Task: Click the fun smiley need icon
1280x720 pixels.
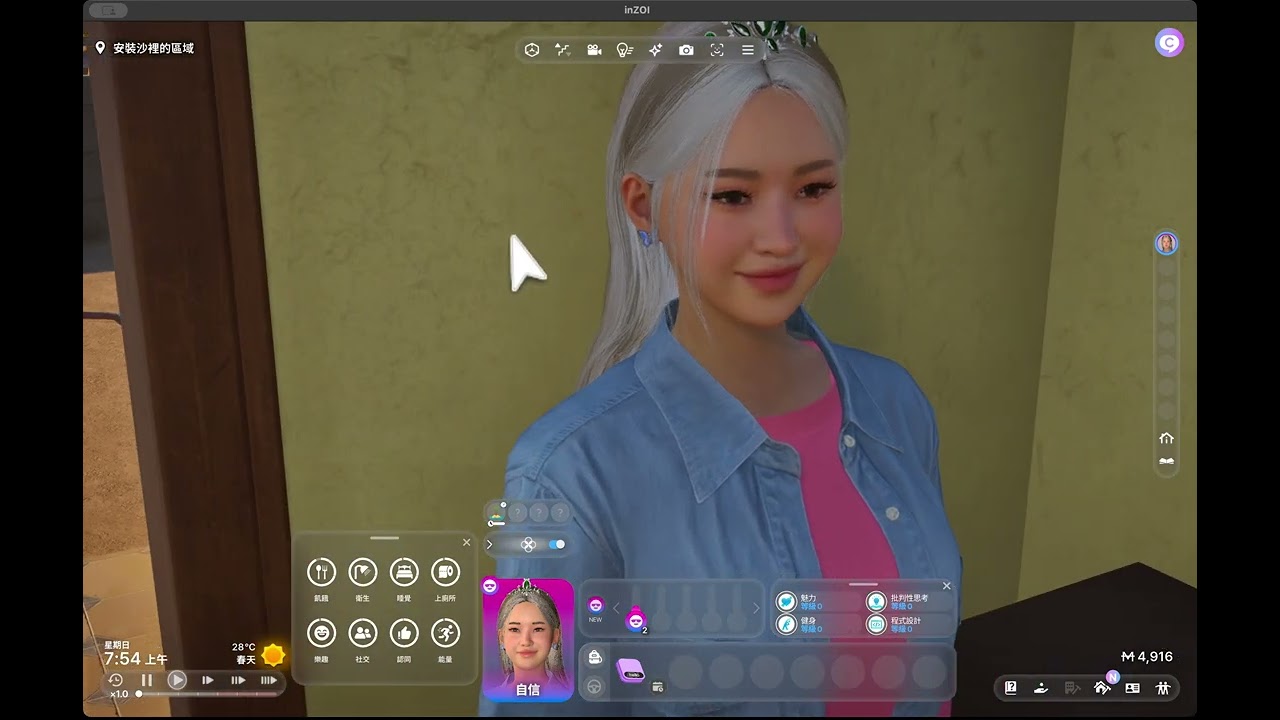Action: click(321, 633)
